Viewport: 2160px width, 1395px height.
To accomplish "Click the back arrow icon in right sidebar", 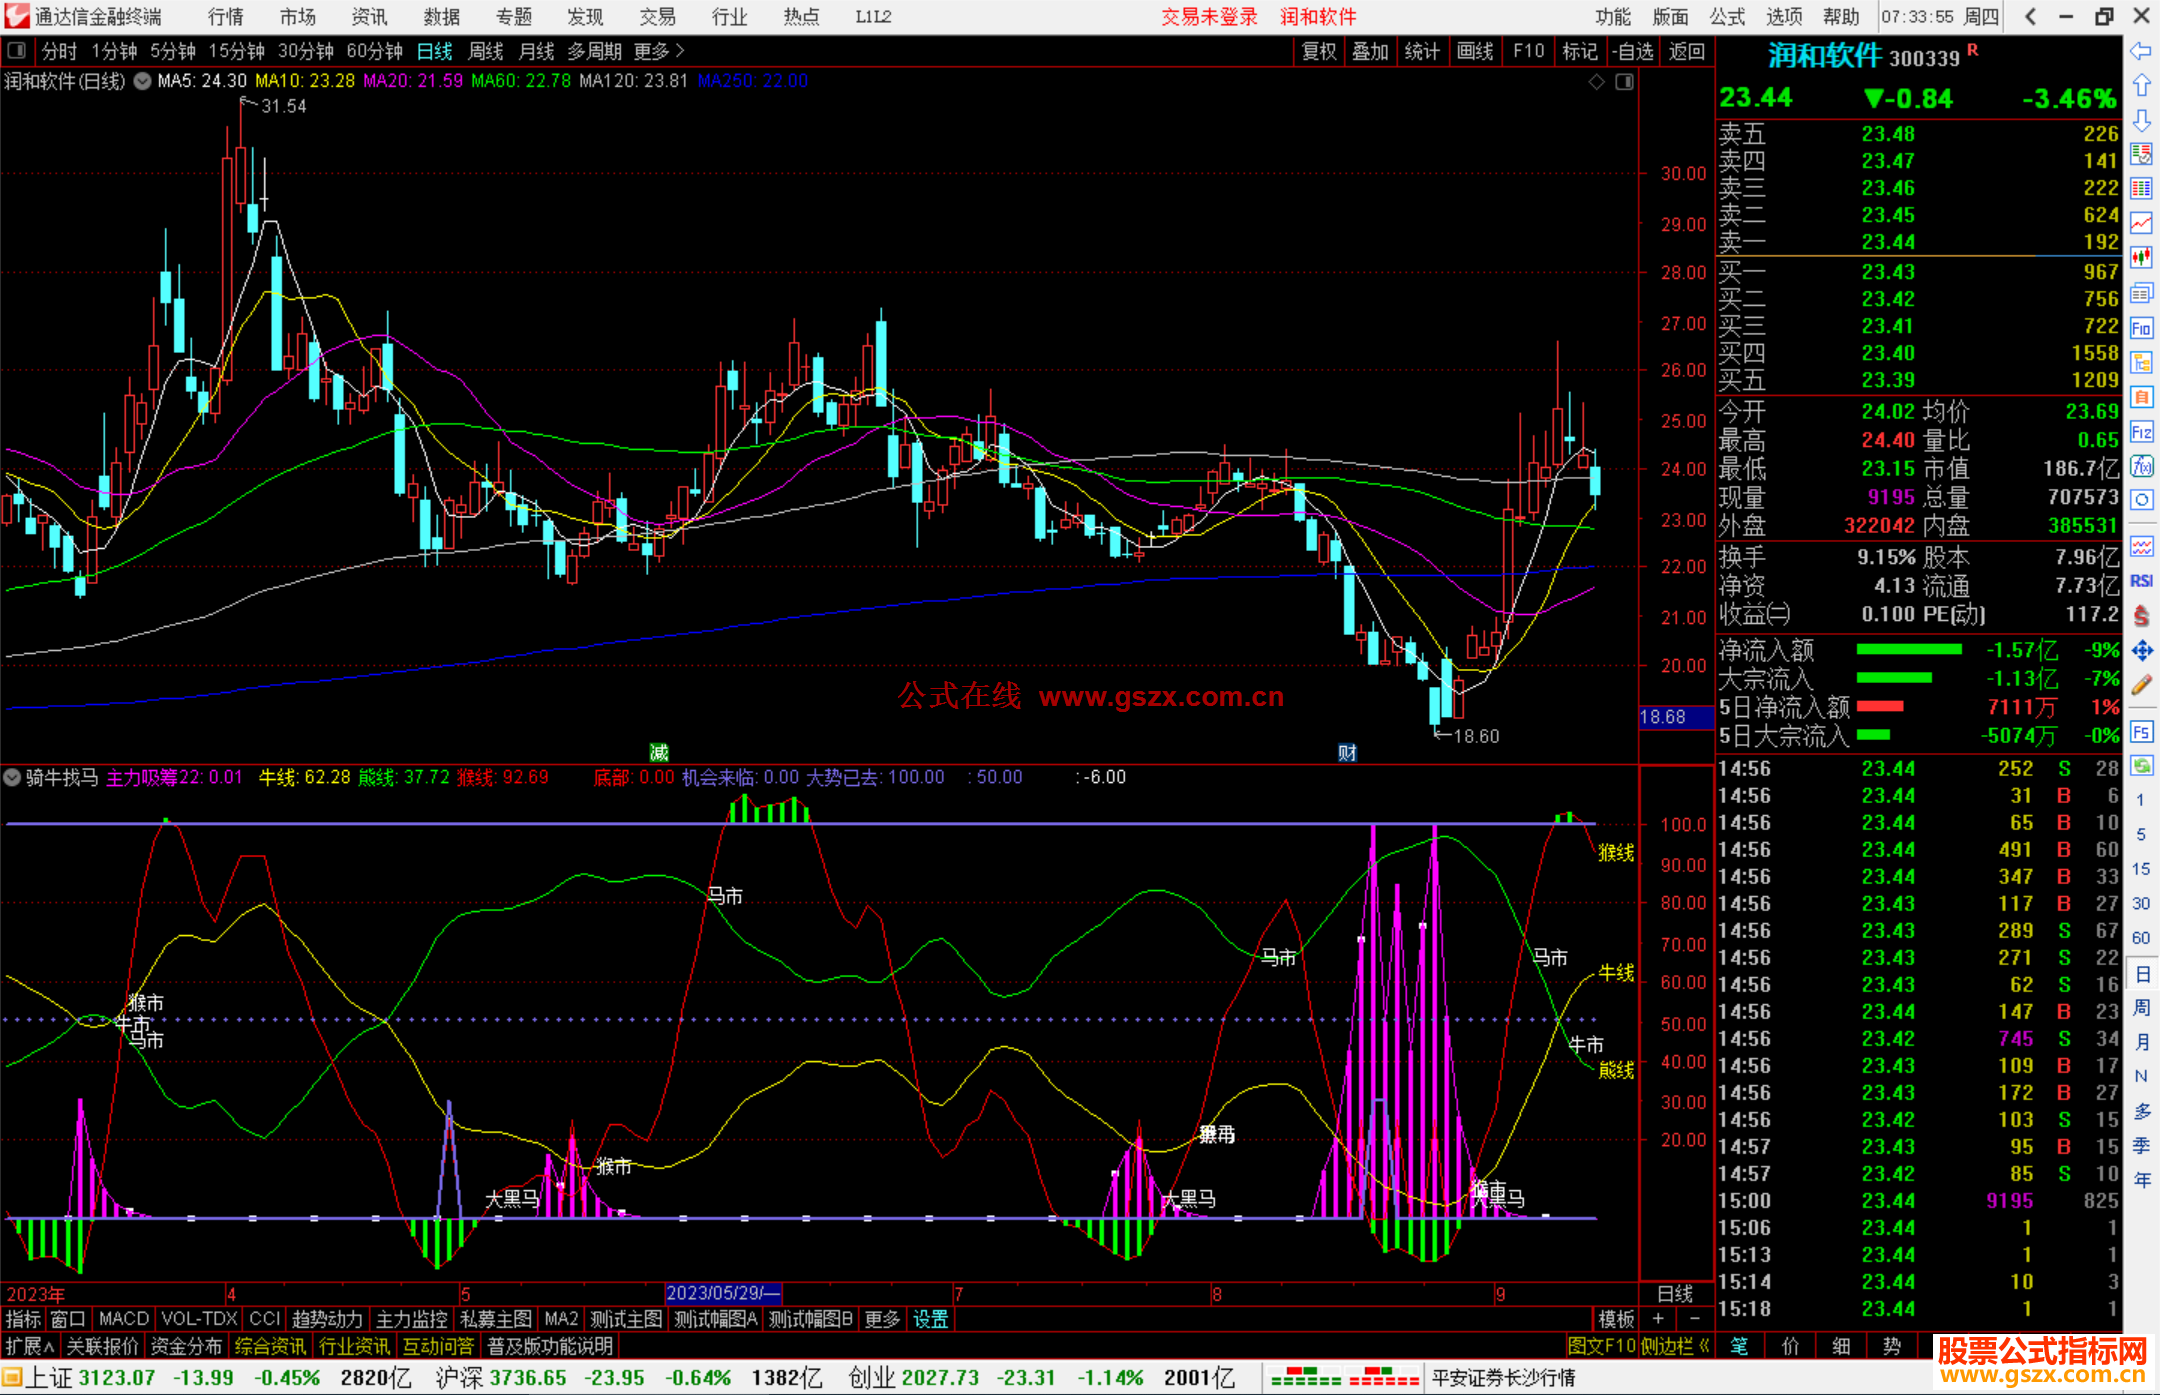I will 2141,51.
